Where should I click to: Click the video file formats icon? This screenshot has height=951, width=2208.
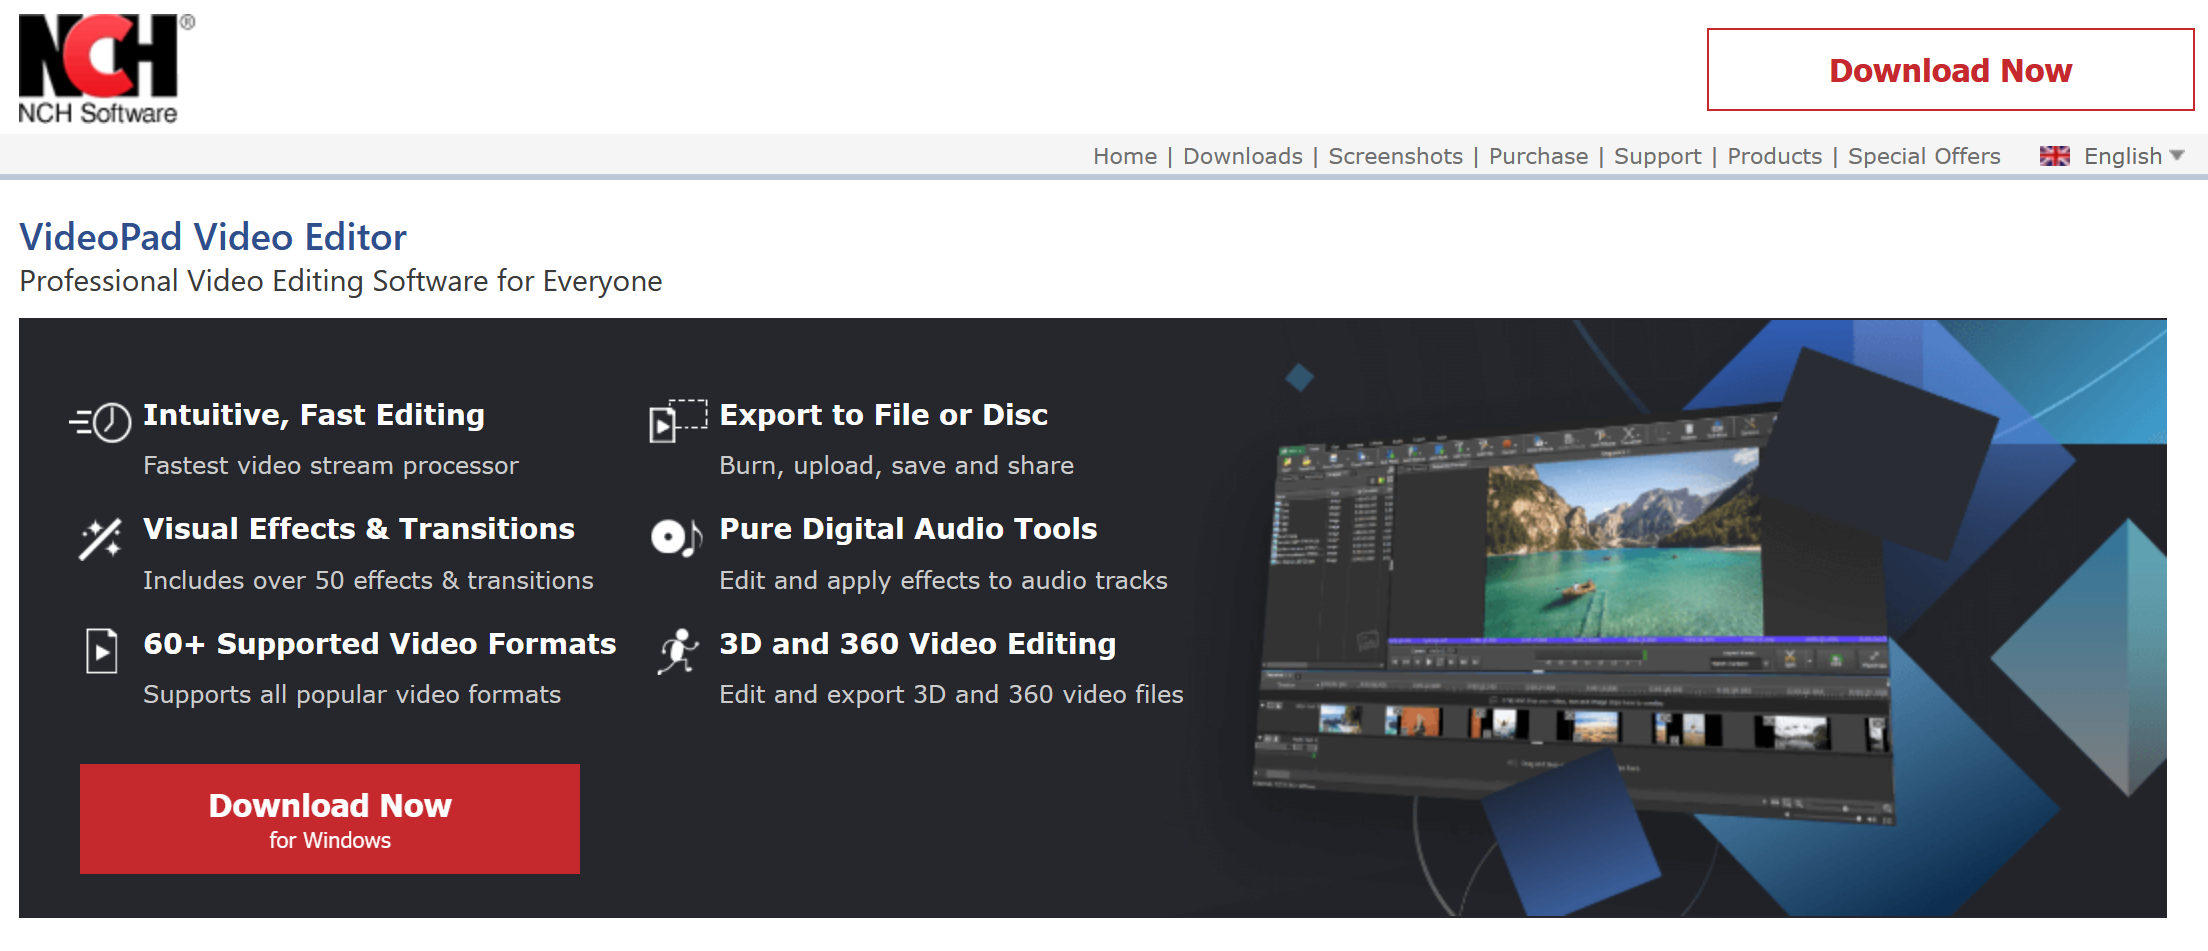coord(102,651)
